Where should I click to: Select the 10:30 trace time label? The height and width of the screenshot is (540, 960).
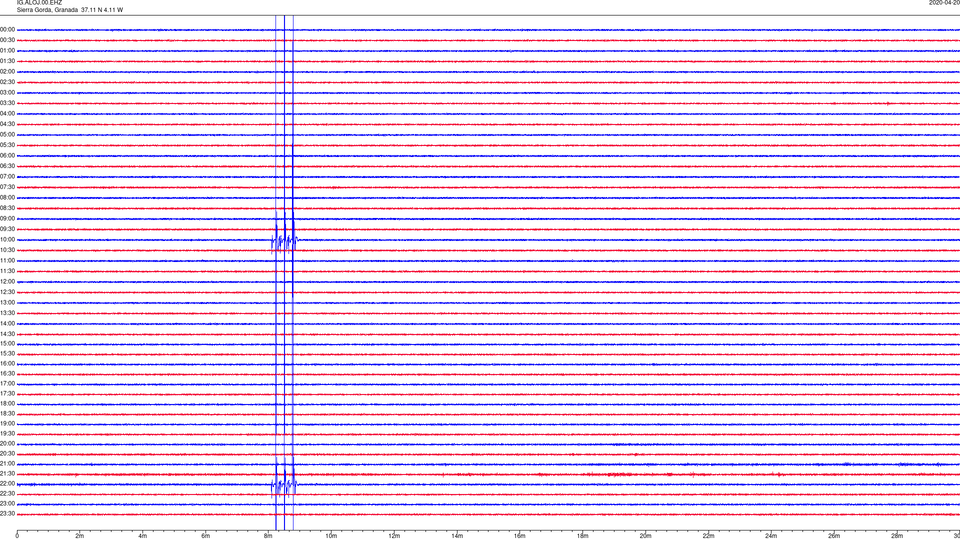coord(7,250)
